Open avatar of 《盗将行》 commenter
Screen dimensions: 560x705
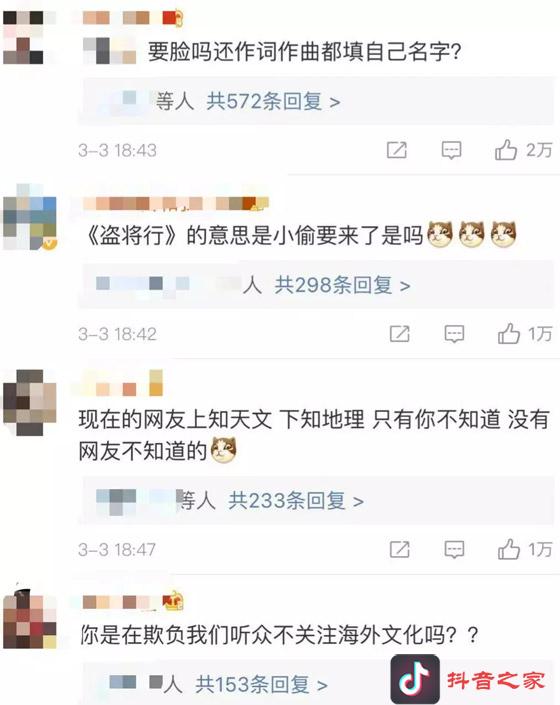[30, 216]
